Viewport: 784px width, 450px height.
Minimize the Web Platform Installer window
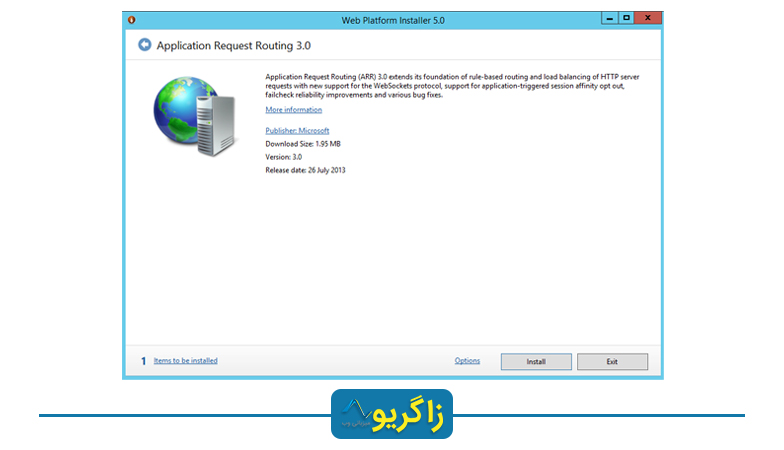(609, 18)
